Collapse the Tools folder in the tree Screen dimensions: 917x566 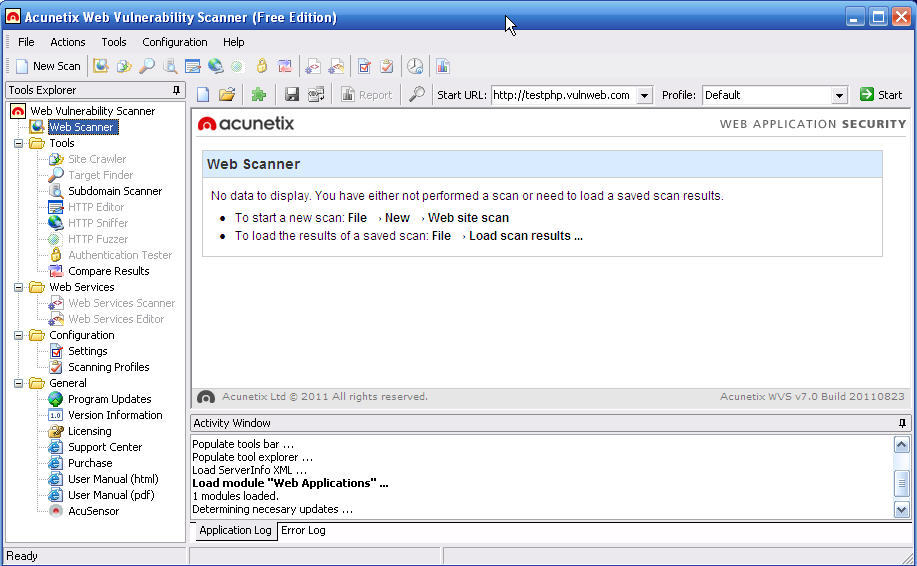pyautogui.click(x=19, y=143)
